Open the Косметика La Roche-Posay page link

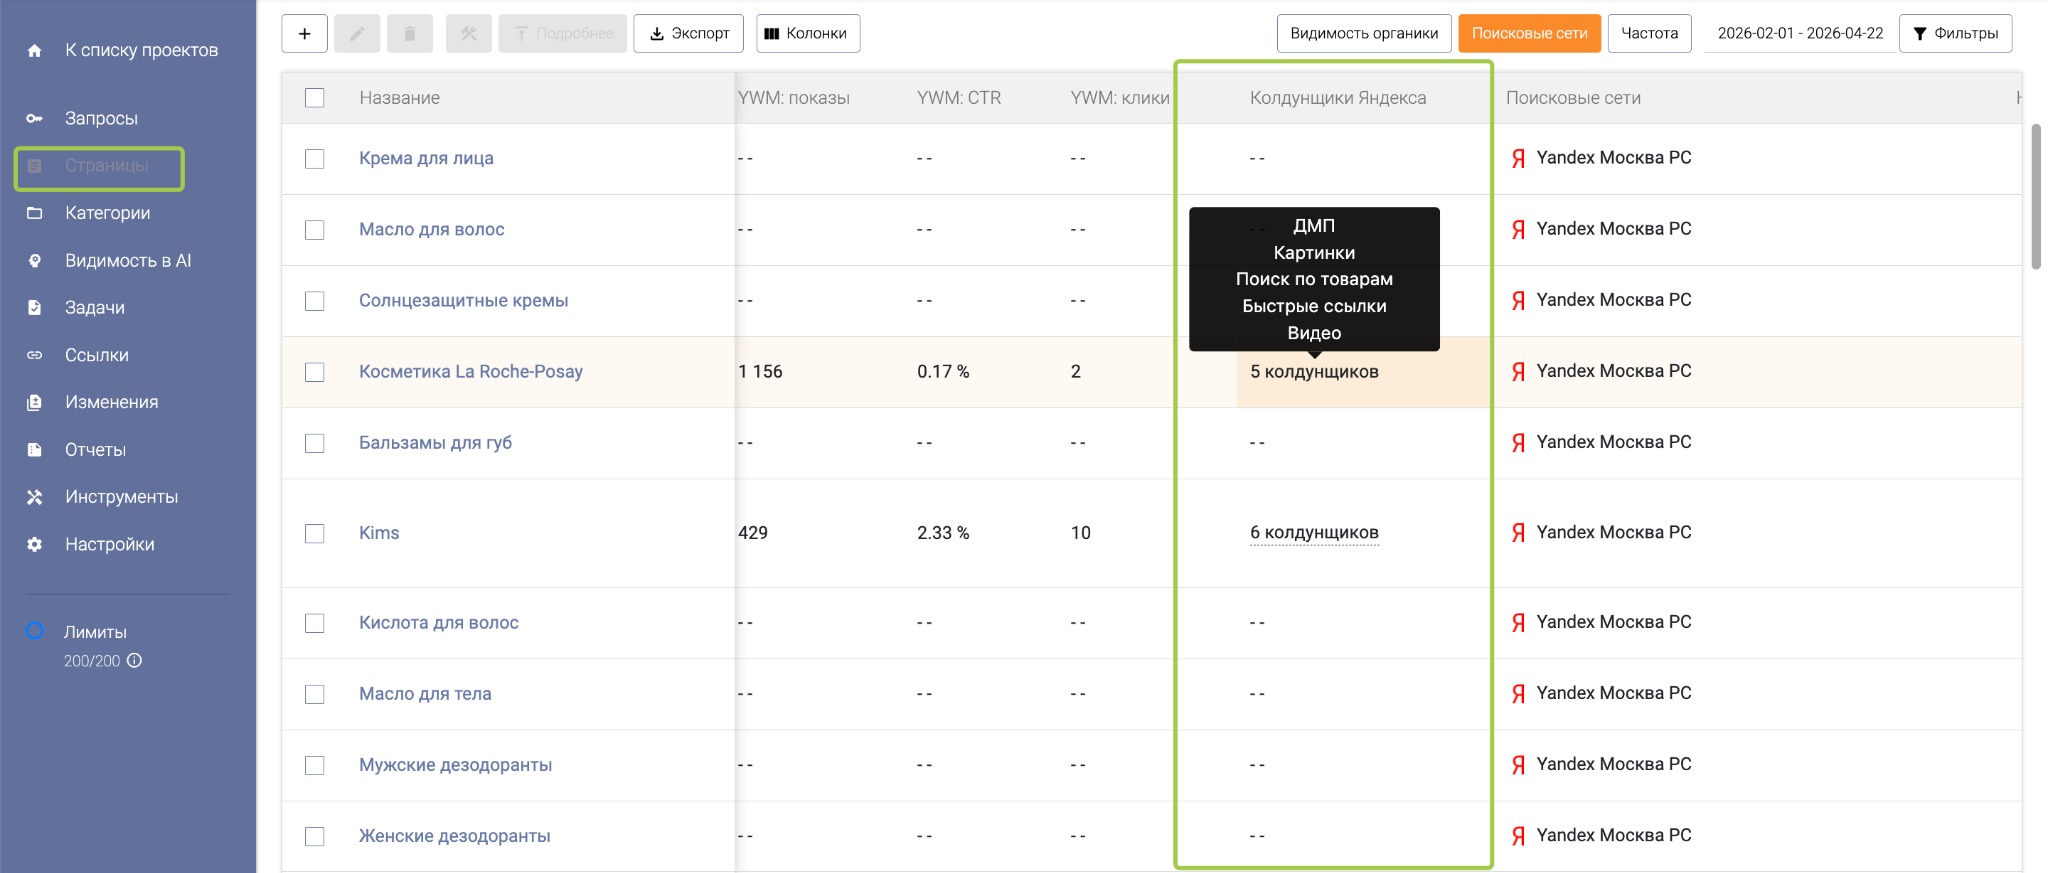click(470, 372)
